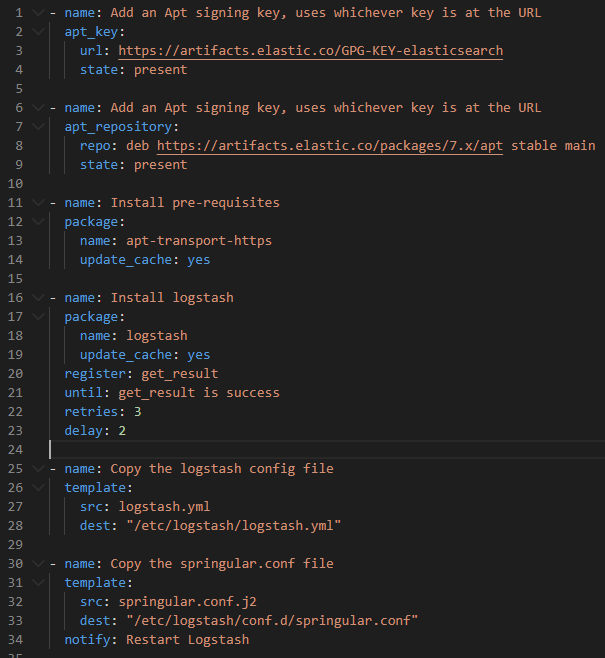This screenshot has height=658, width=605.
Task: Click line number 10 in the gutter
Action: pyautogui.click(x=16, y=184)
